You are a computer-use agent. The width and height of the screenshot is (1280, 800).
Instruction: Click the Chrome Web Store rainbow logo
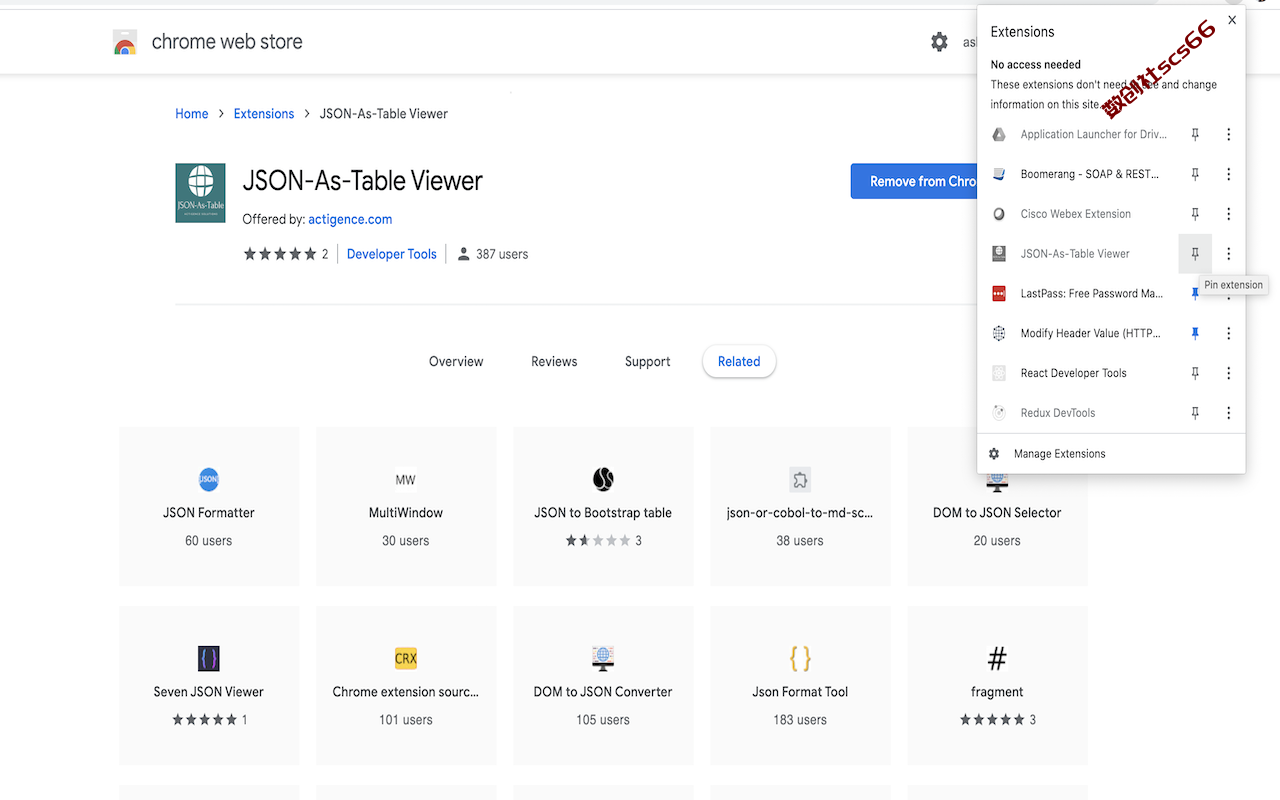coord(125,42)
